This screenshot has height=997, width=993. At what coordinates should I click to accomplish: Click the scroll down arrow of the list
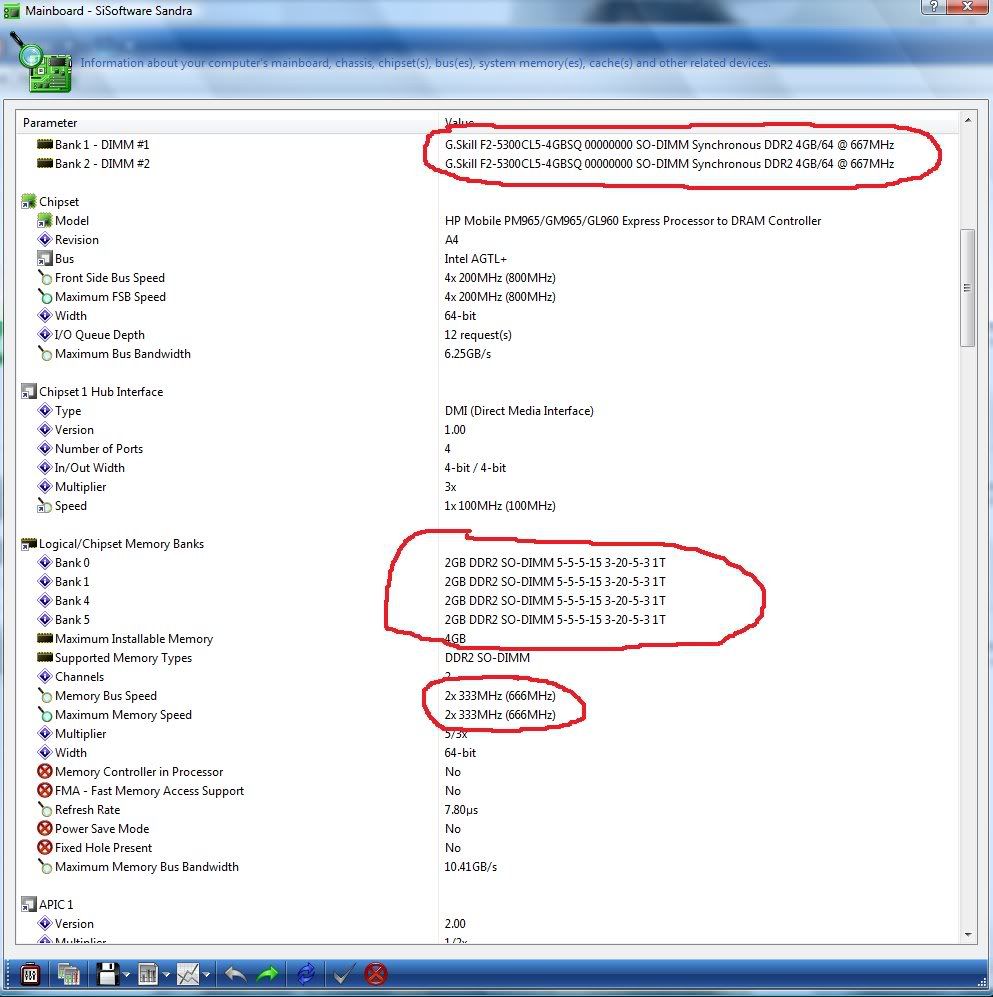point(968,935)
